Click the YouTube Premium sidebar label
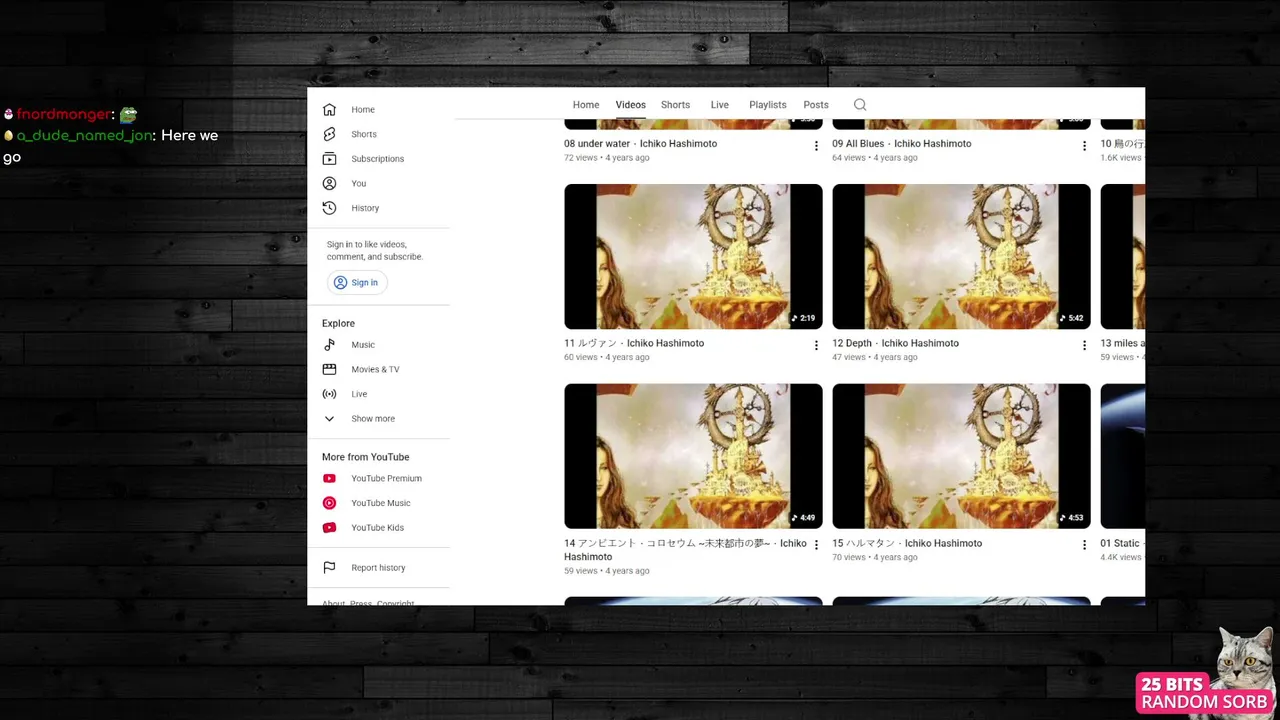Screen dimensions: 1280x720 (386, 479)
